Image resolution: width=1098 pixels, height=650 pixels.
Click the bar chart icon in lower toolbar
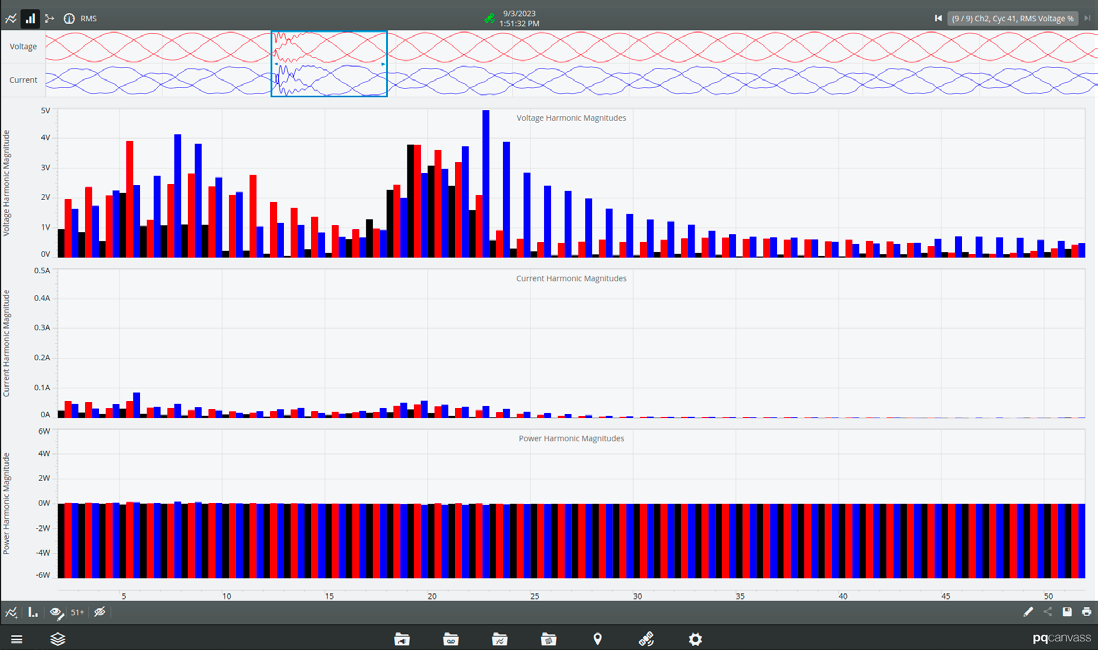(33, 612)
